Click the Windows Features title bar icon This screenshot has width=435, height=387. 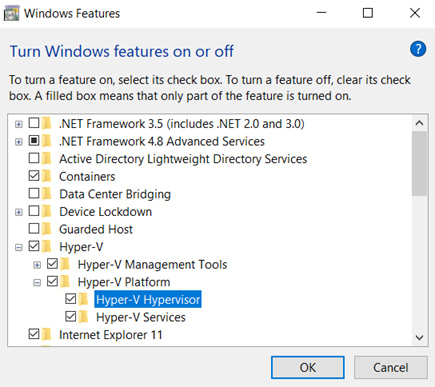11,14
